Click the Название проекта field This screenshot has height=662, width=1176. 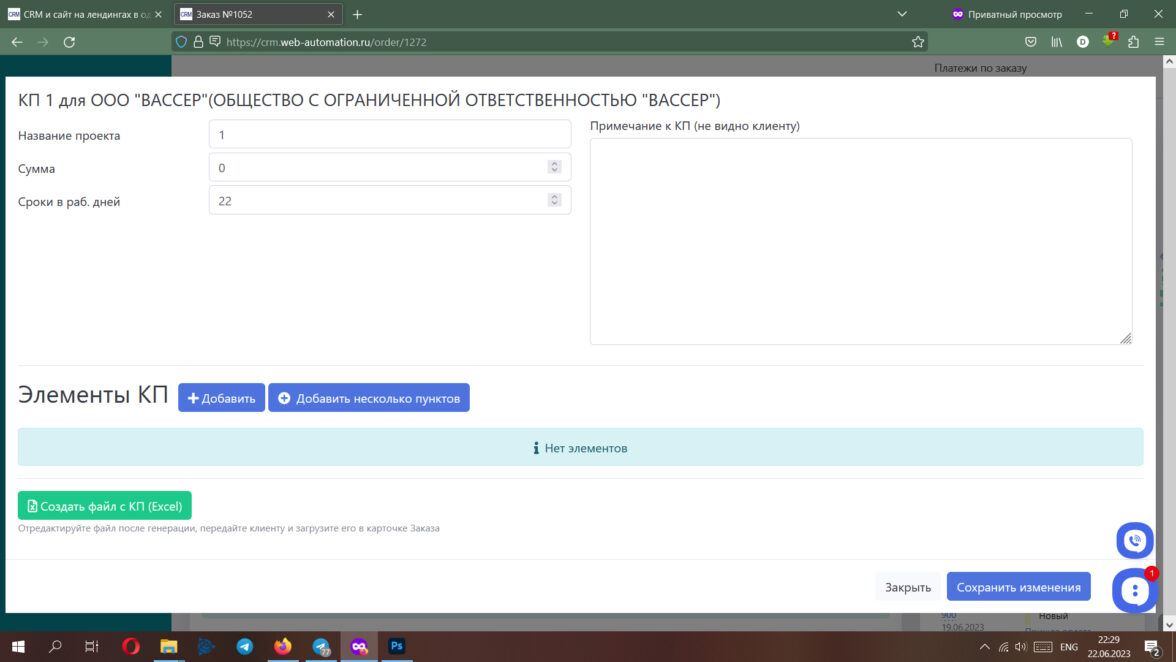[x=390, y=135]
